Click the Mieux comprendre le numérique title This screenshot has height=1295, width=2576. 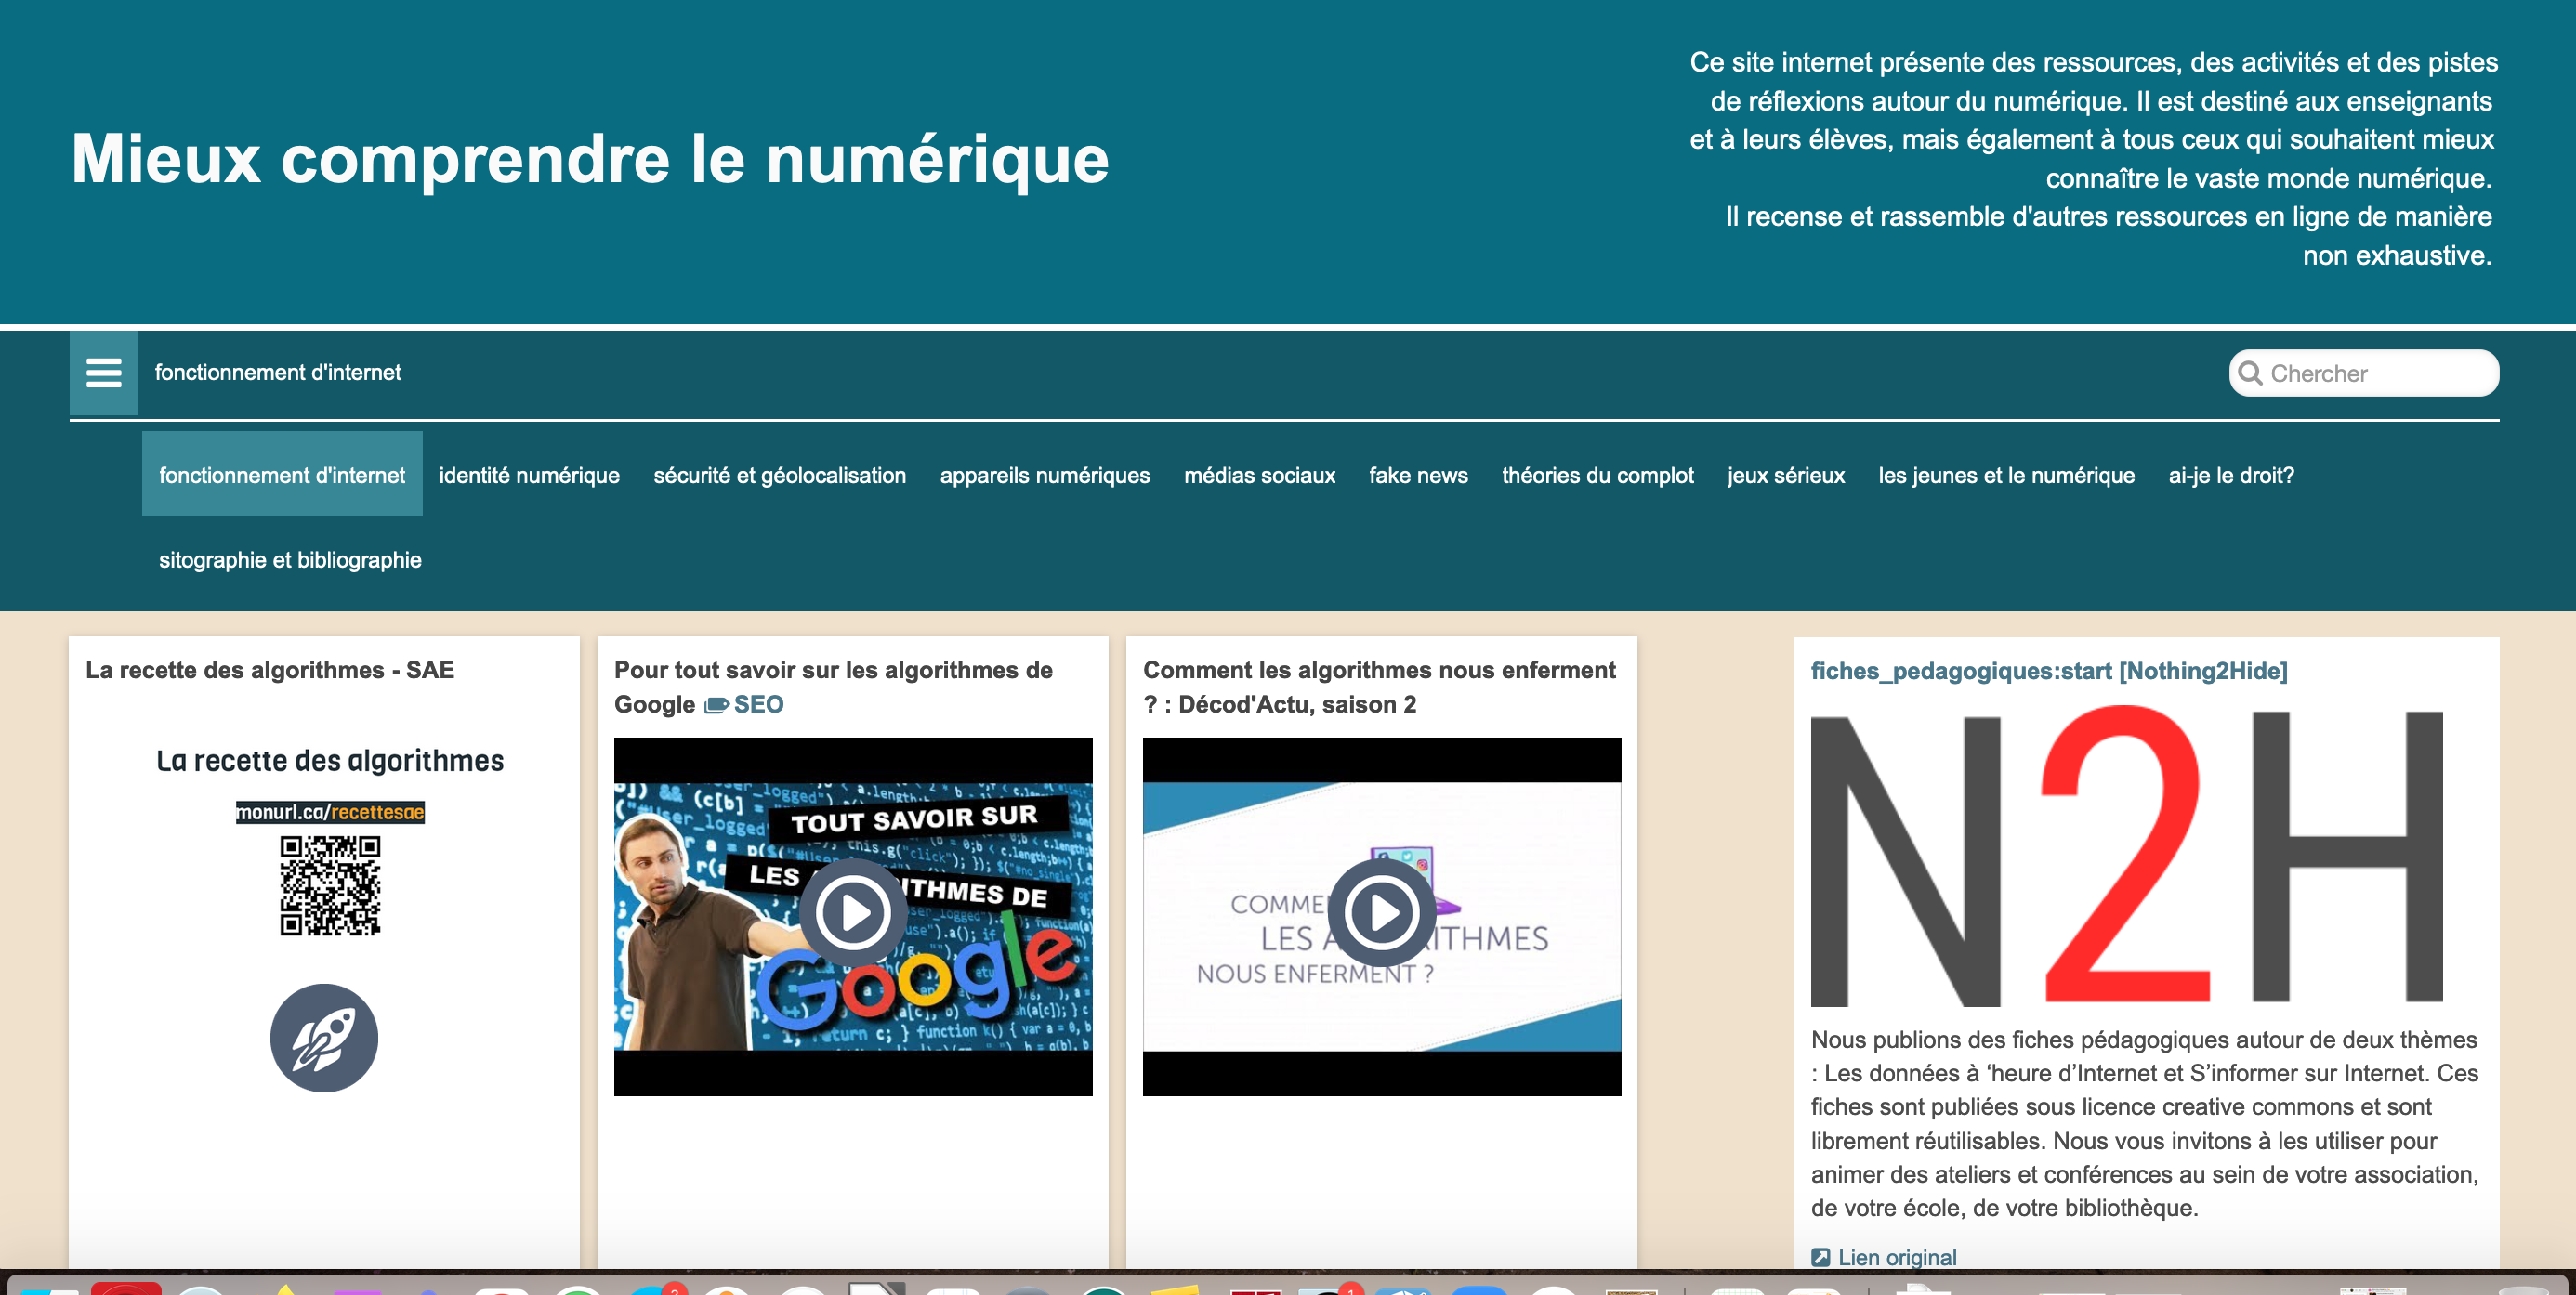[x=590, y=159]
